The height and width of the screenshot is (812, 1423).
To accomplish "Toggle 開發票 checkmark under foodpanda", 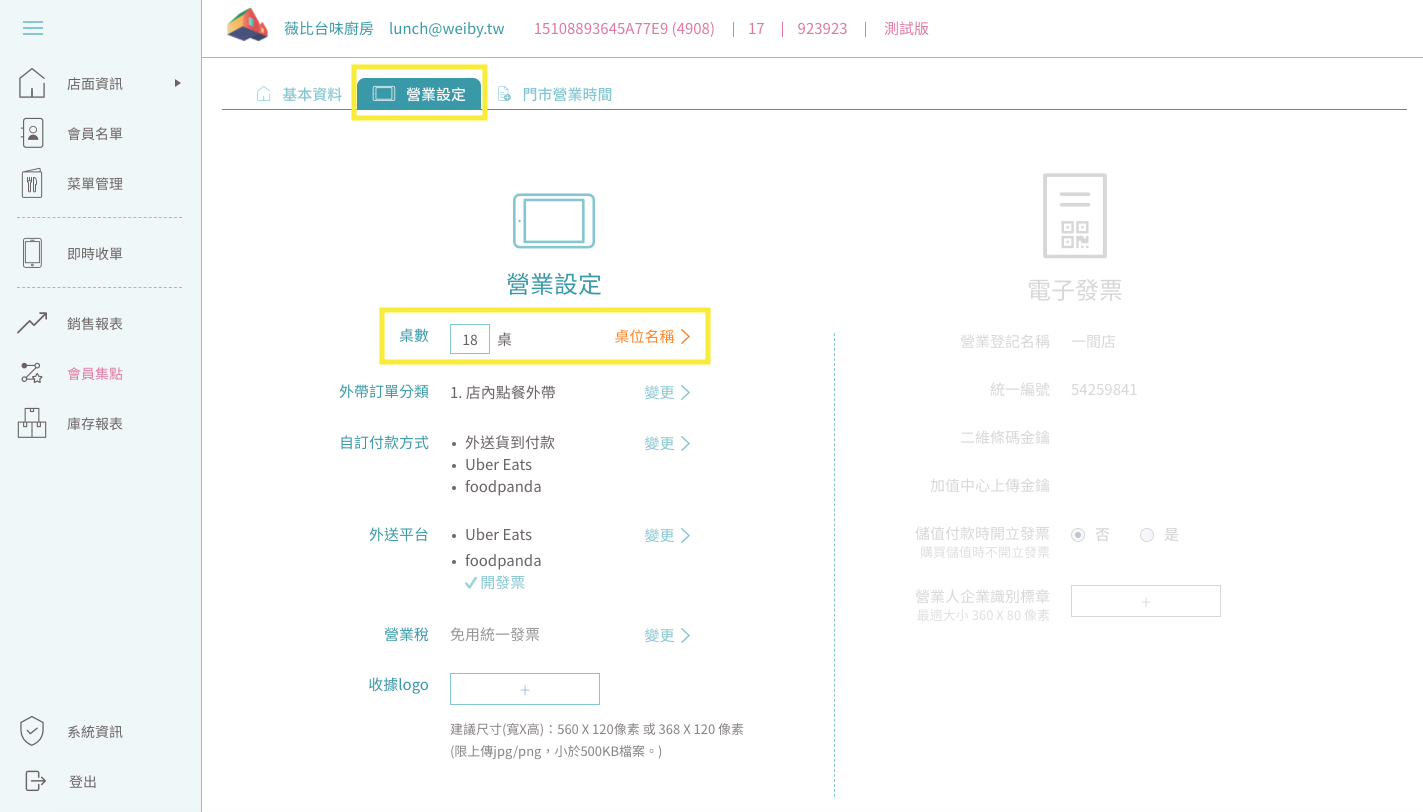I will pos(471,583).
